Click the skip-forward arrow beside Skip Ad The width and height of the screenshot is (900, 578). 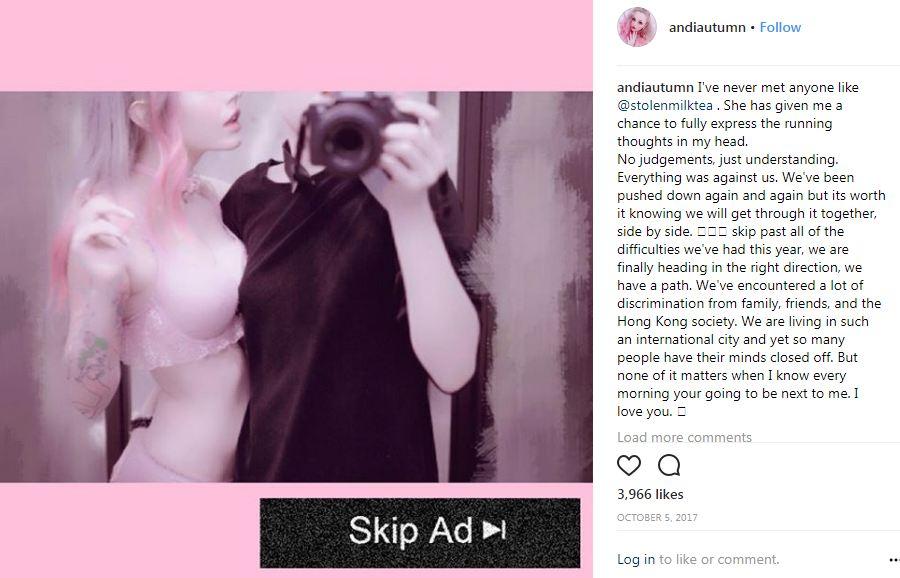pyautogui.click(x=494, y=530)
